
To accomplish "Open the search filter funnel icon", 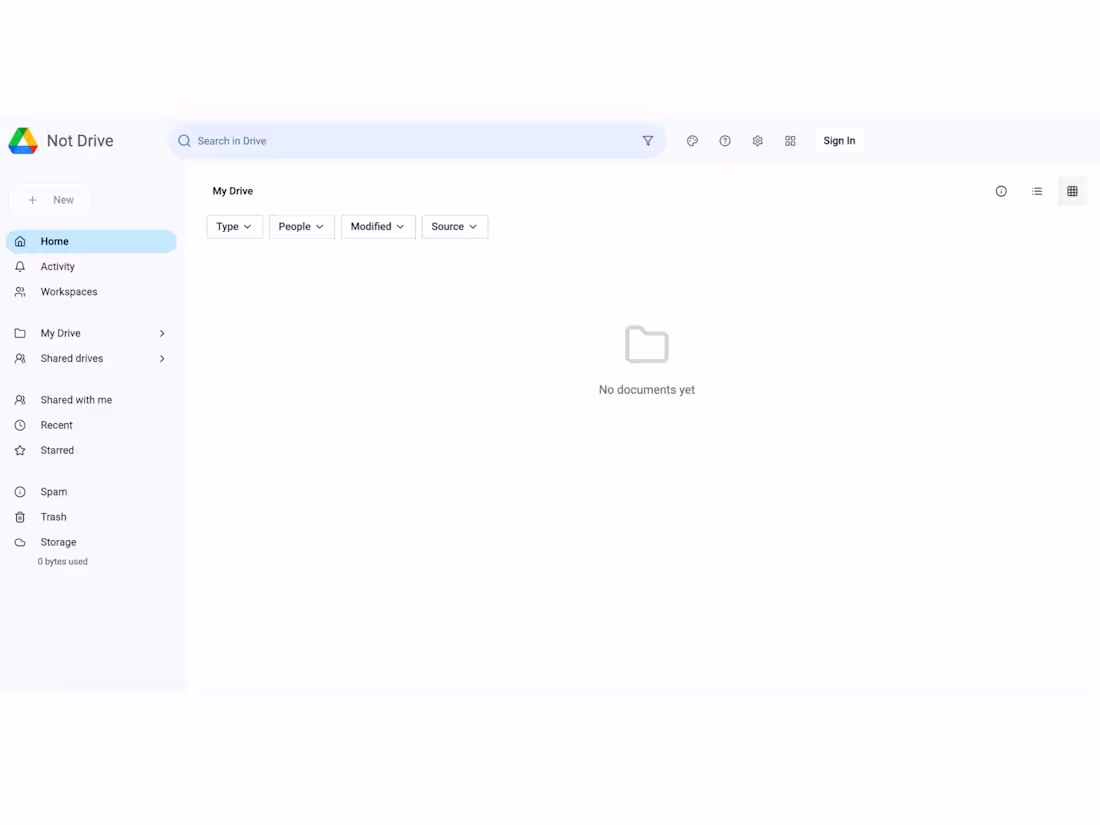I will click(648, 140).
